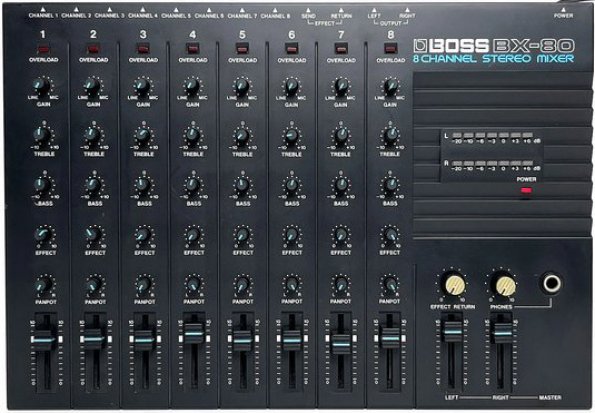Click channel number 7 heading
595x413 pixels.
click(x=341, y=35)
